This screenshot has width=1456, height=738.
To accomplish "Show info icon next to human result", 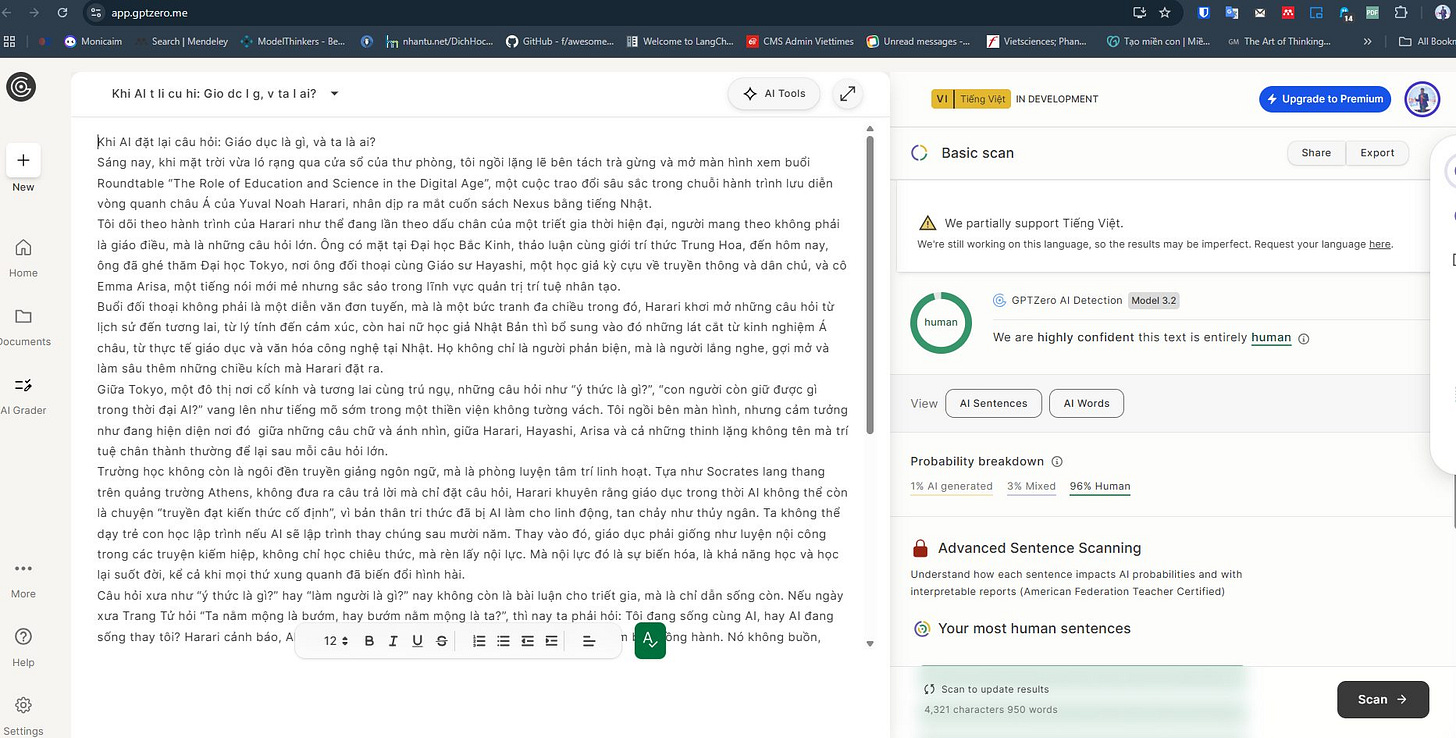I will tap(1303, 338).
